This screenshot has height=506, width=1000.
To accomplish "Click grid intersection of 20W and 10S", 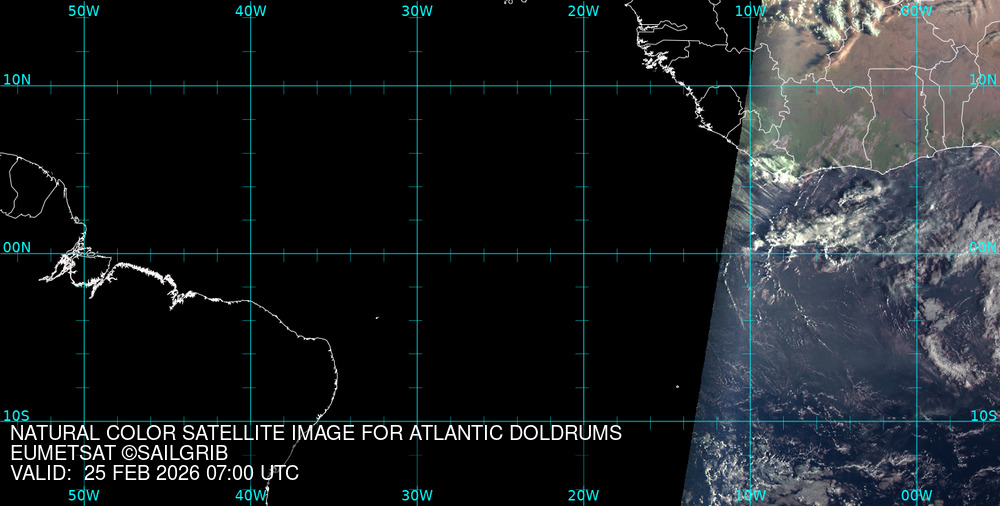I will click(x=584, y=421).
